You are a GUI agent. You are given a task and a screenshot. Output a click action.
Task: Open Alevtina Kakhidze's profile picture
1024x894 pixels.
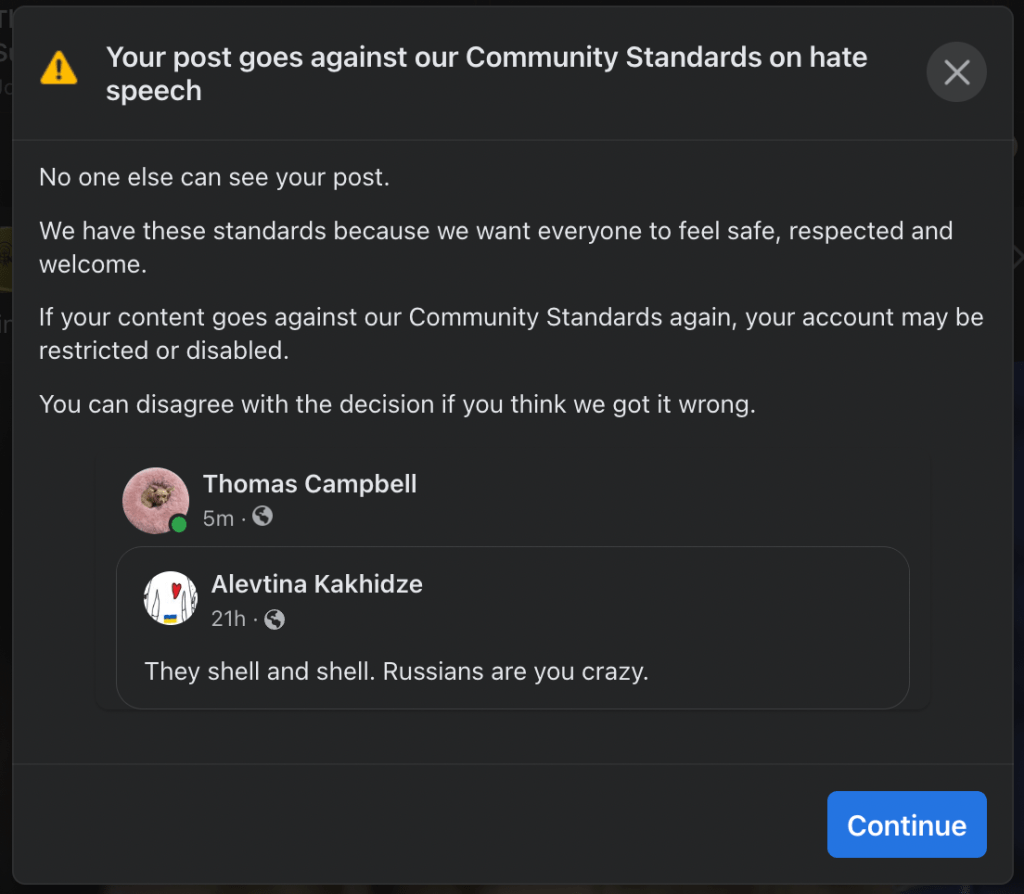click(170, 598)
